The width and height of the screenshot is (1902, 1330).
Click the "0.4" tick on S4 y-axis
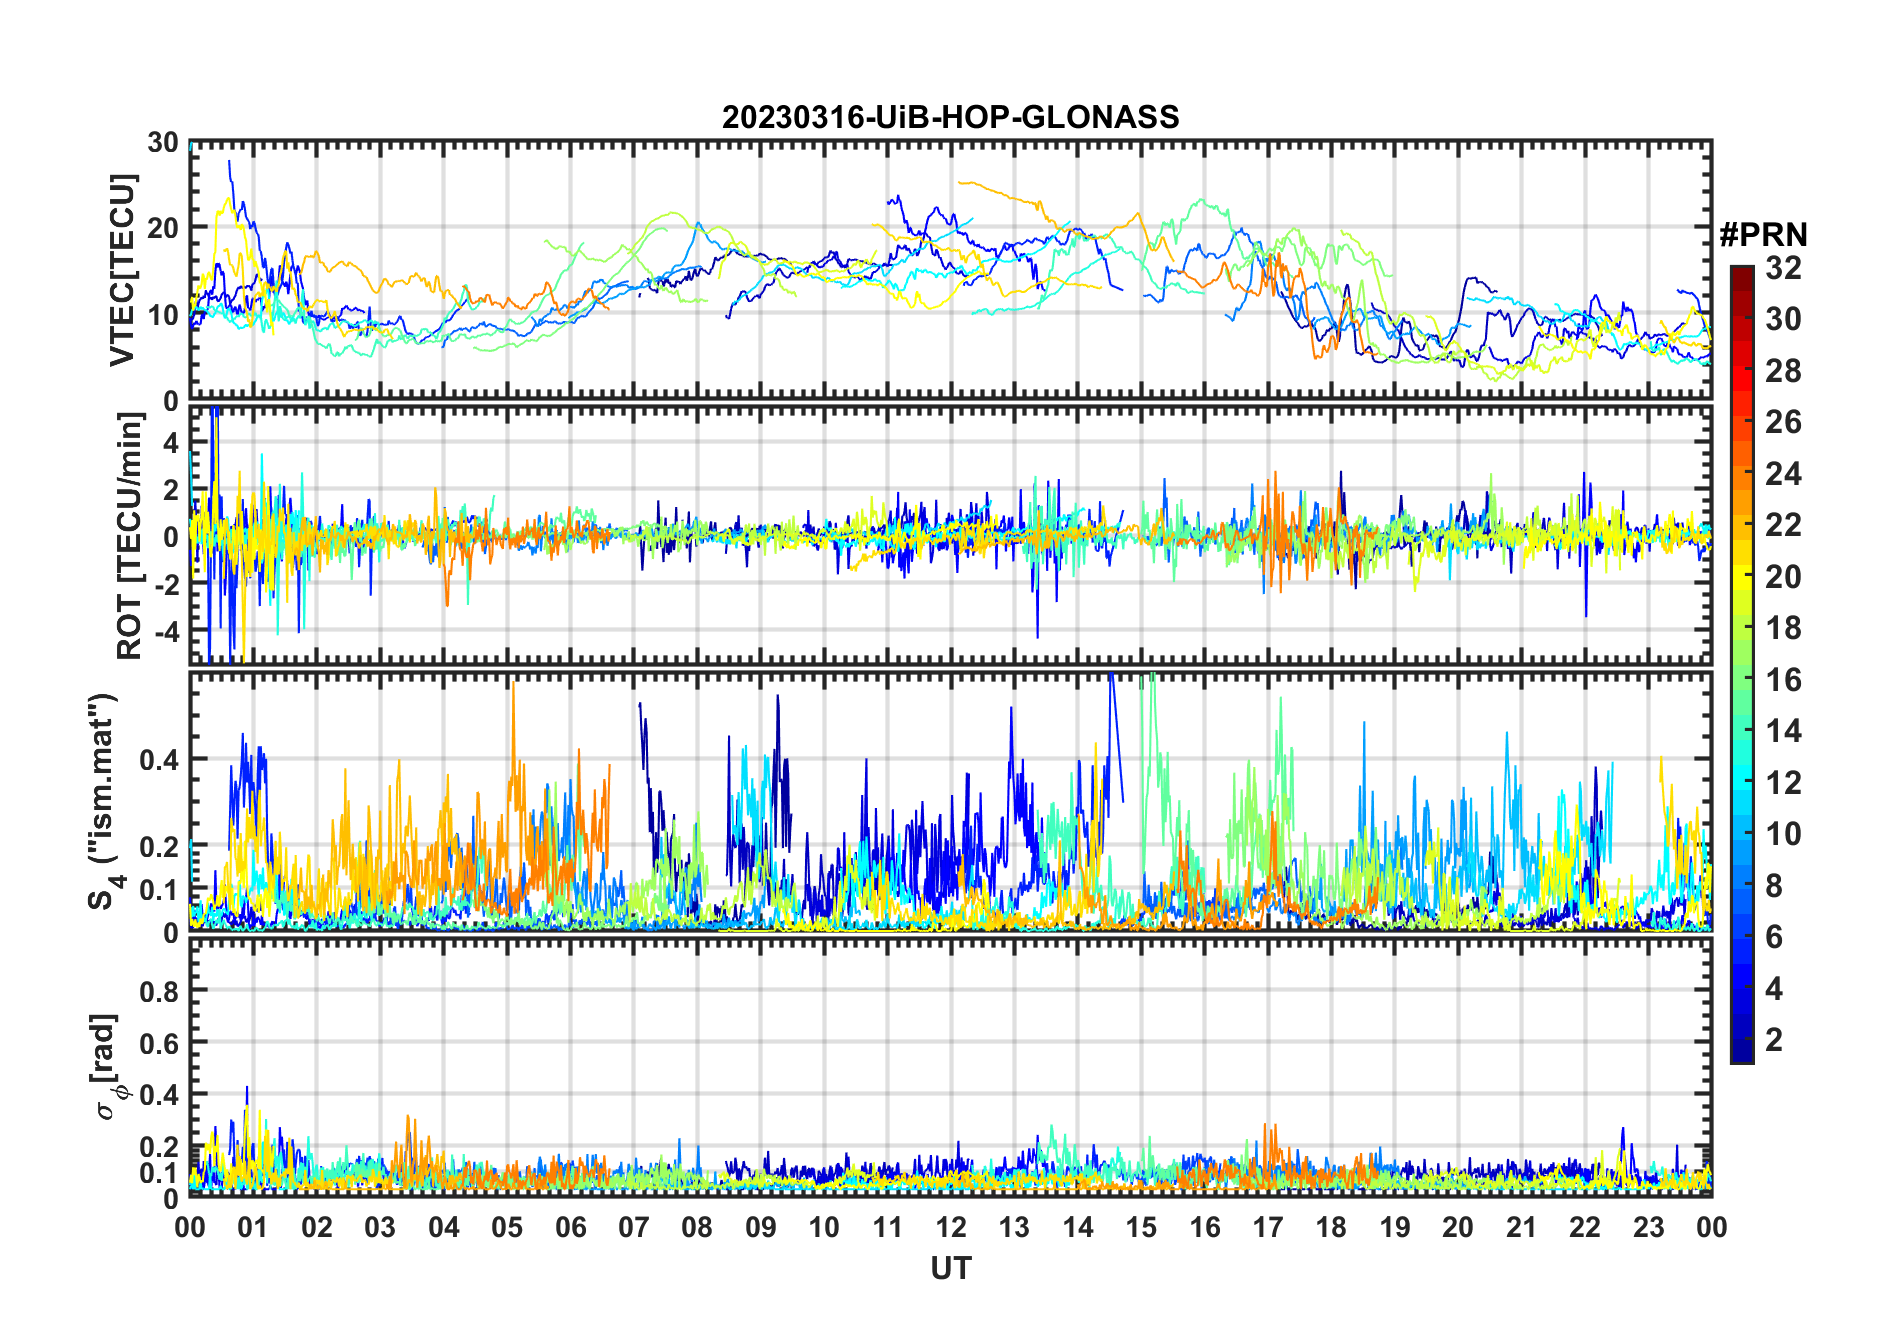pyautogui.click(x=159, y=760)
